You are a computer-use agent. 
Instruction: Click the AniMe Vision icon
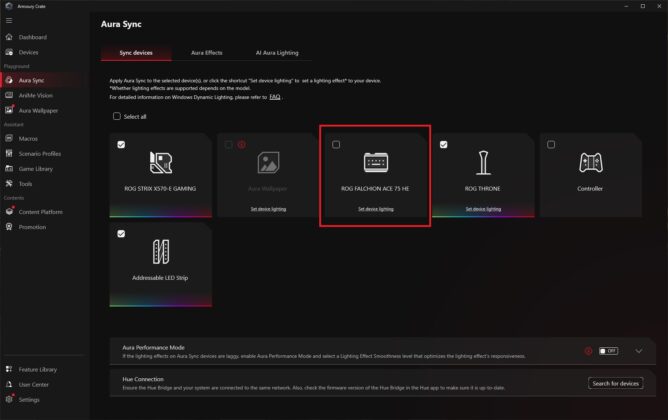click(9, 95)
